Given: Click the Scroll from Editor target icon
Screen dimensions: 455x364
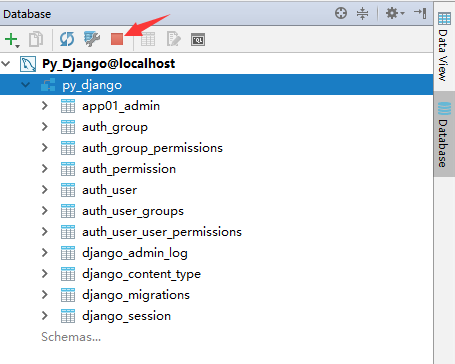Looking at the screenshot, I should [x=341, y=13].
